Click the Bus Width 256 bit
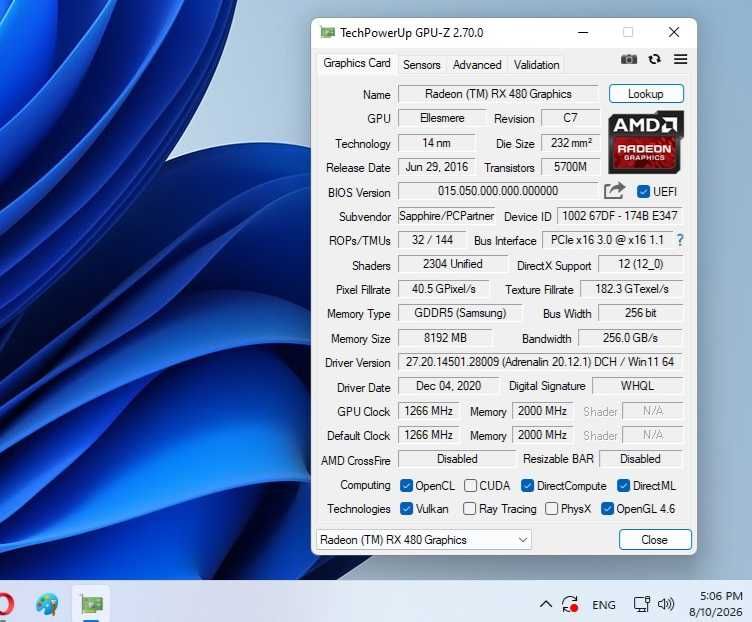Screen dimensions: 752x622 pos(641,313)
